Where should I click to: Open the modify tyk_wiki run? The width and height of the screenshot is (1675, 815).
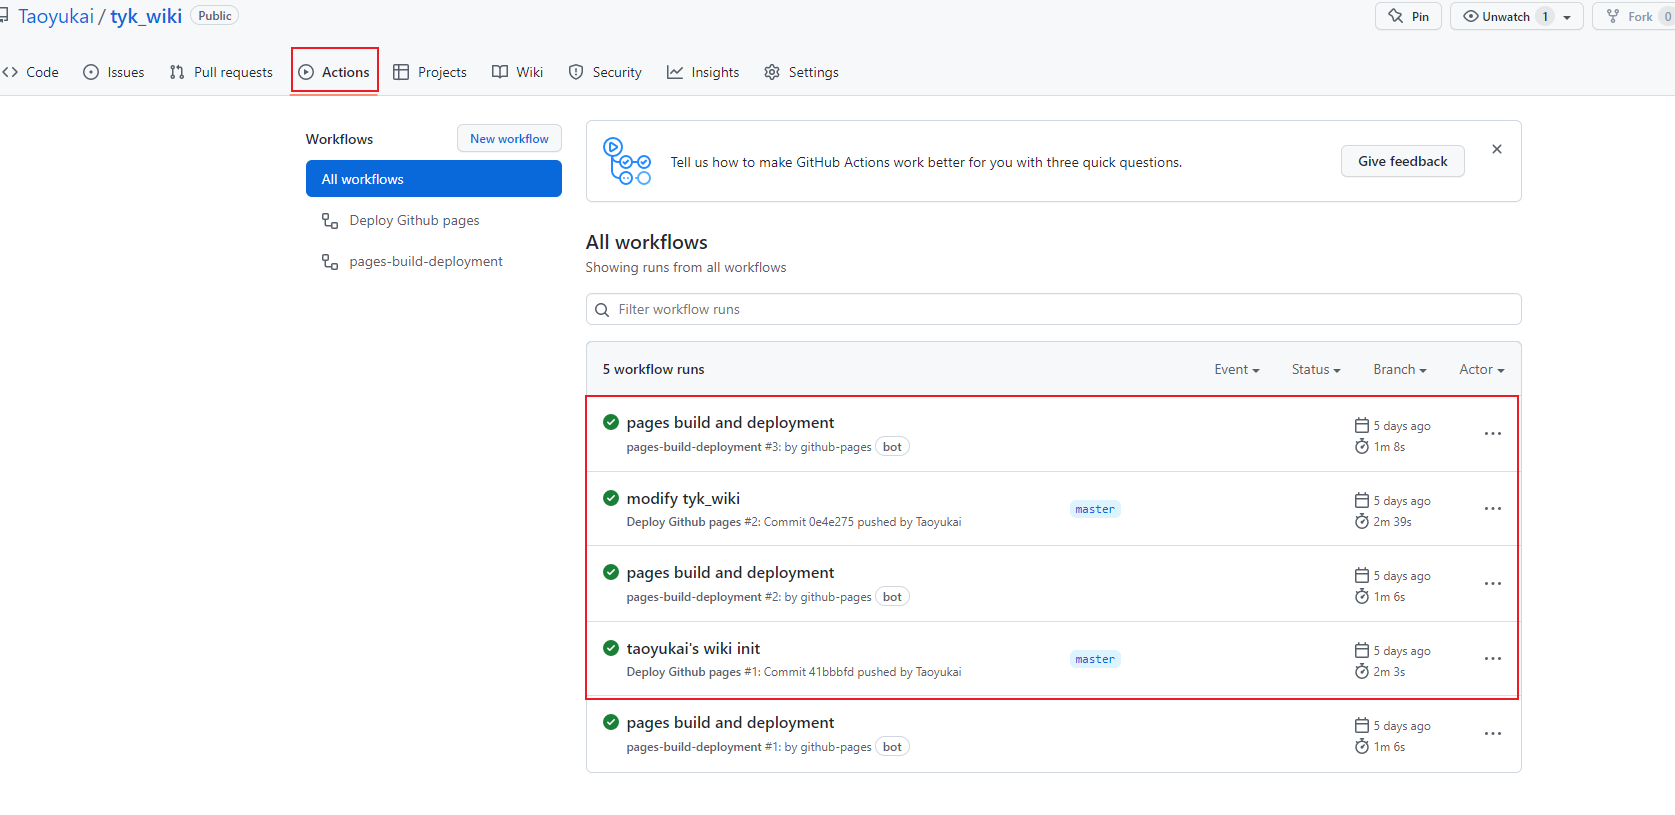point(683,498)
